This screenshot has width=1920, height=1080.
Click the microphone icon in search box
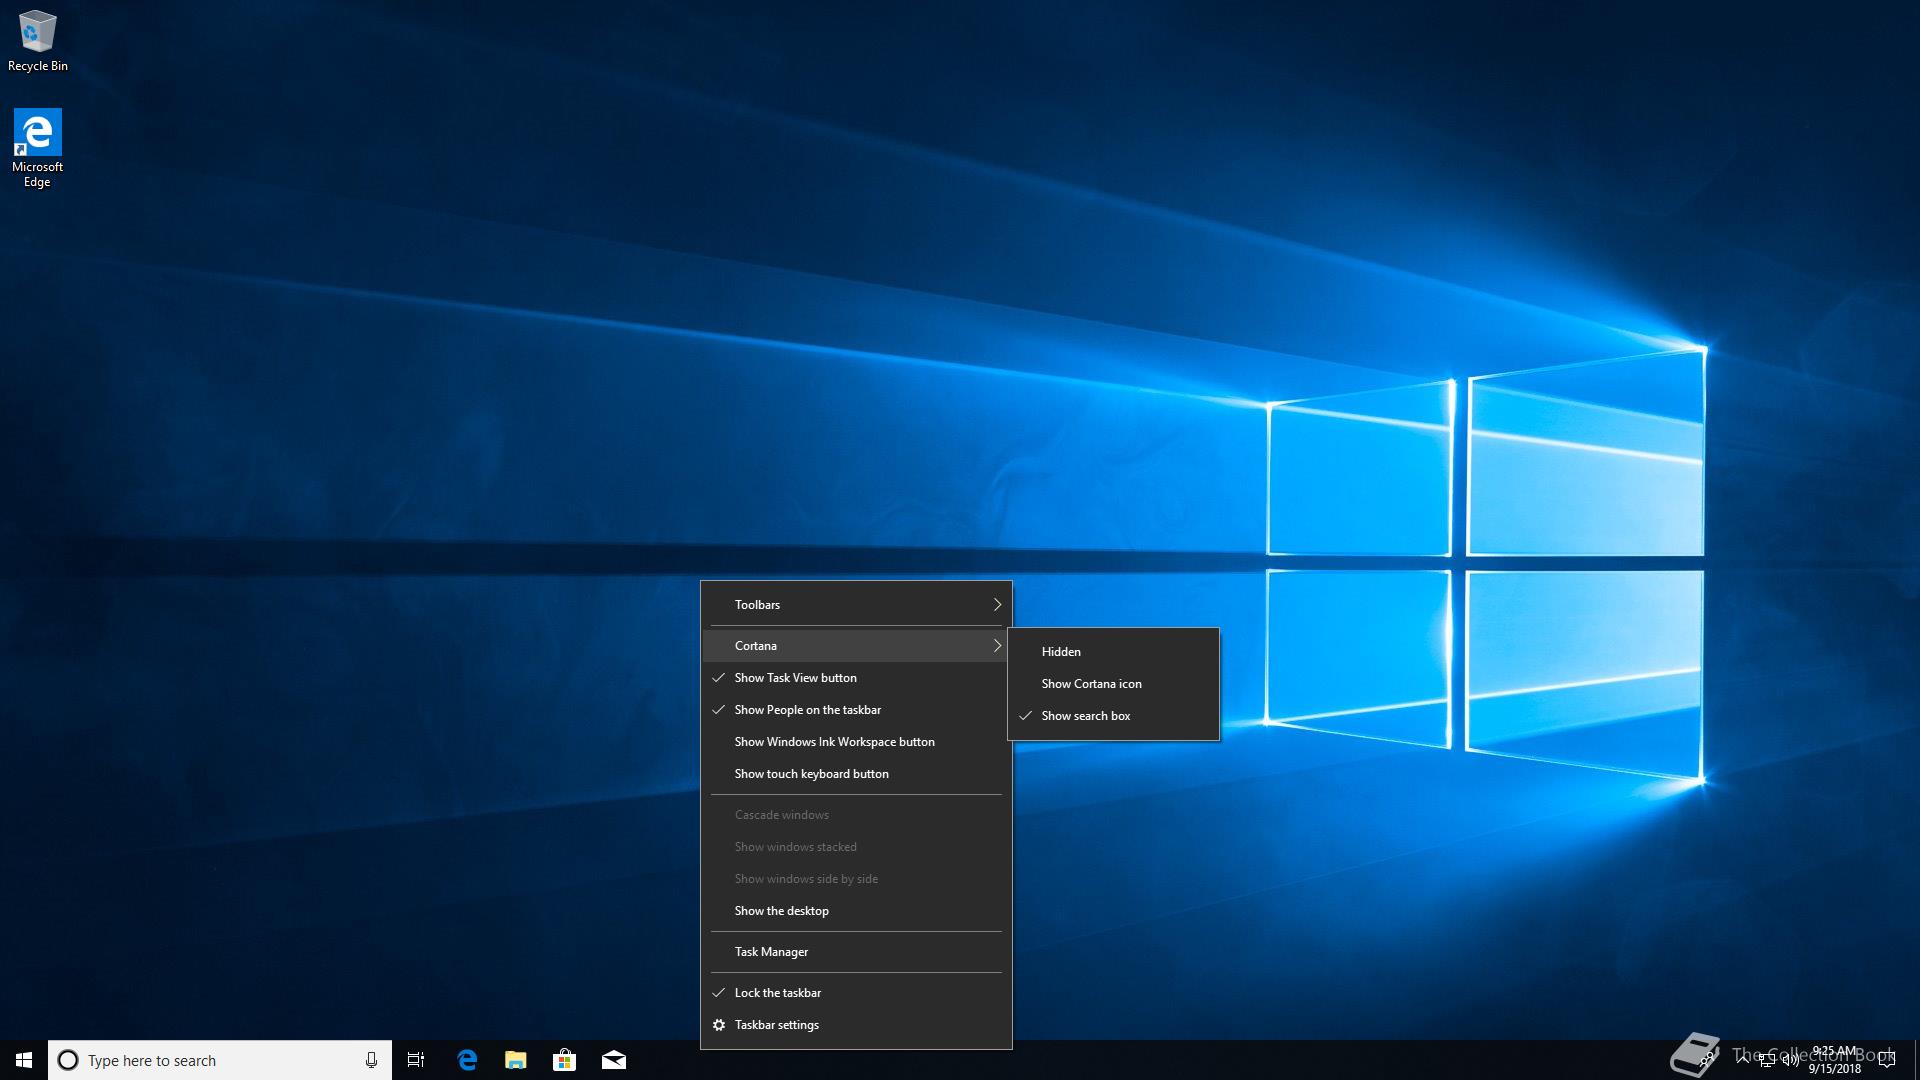(x=371, y=1060)
